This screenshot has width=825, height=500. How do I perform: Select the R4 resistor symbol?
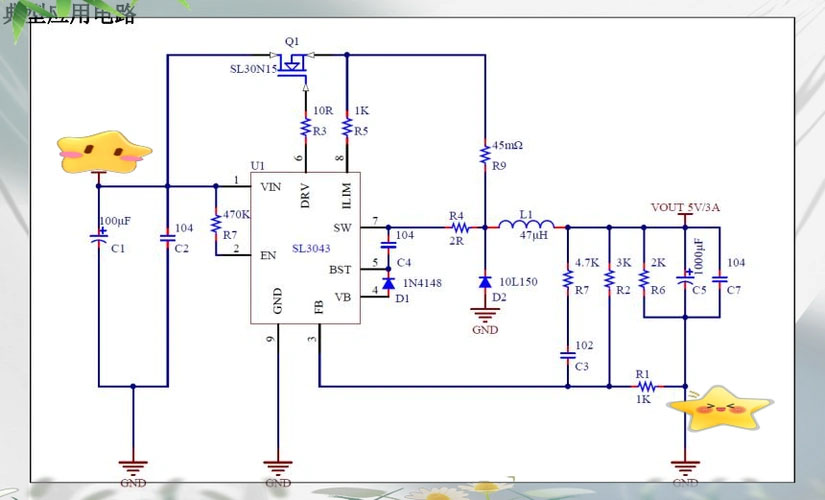point(460,227)
